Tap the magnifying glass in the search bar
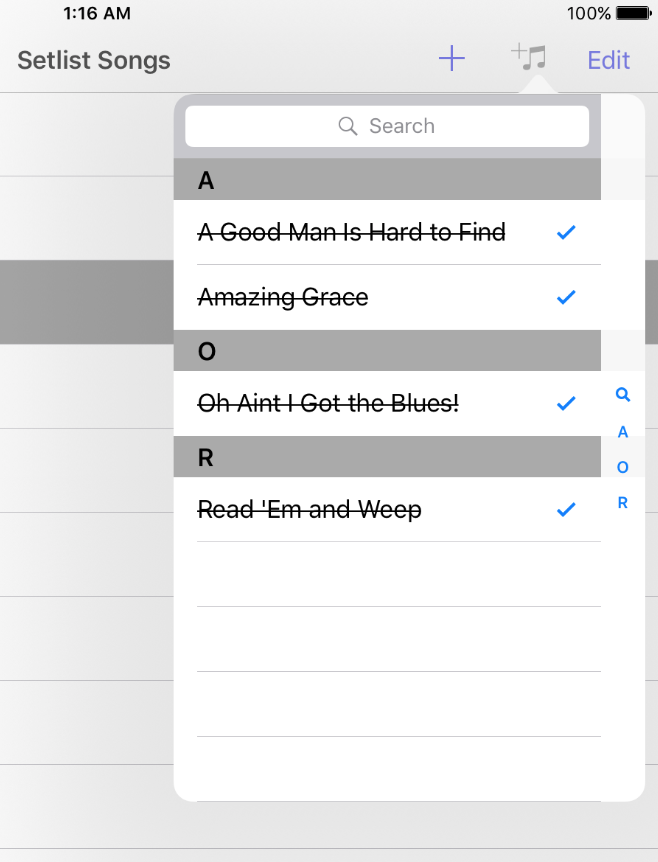Image resolution: width=658 pixels, height=862 pixels. (348, 126)
